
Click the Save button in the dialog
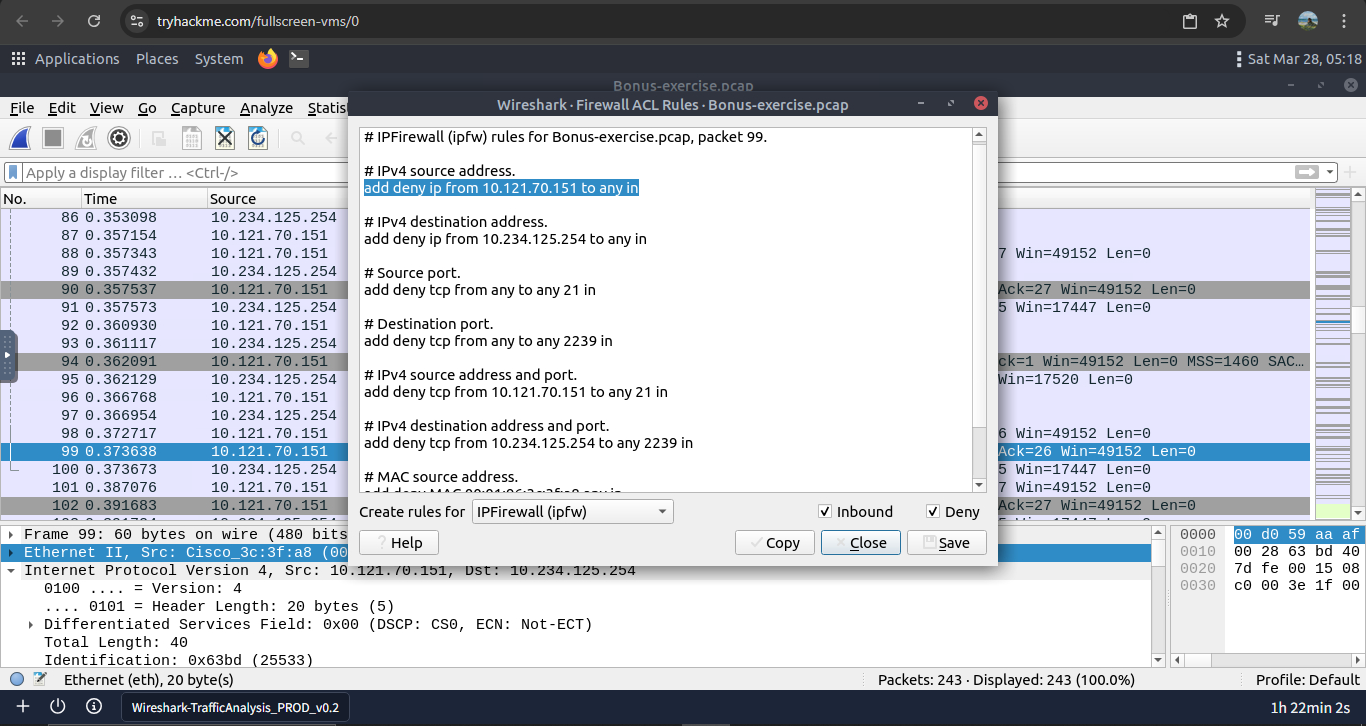[x=947, y=543]
